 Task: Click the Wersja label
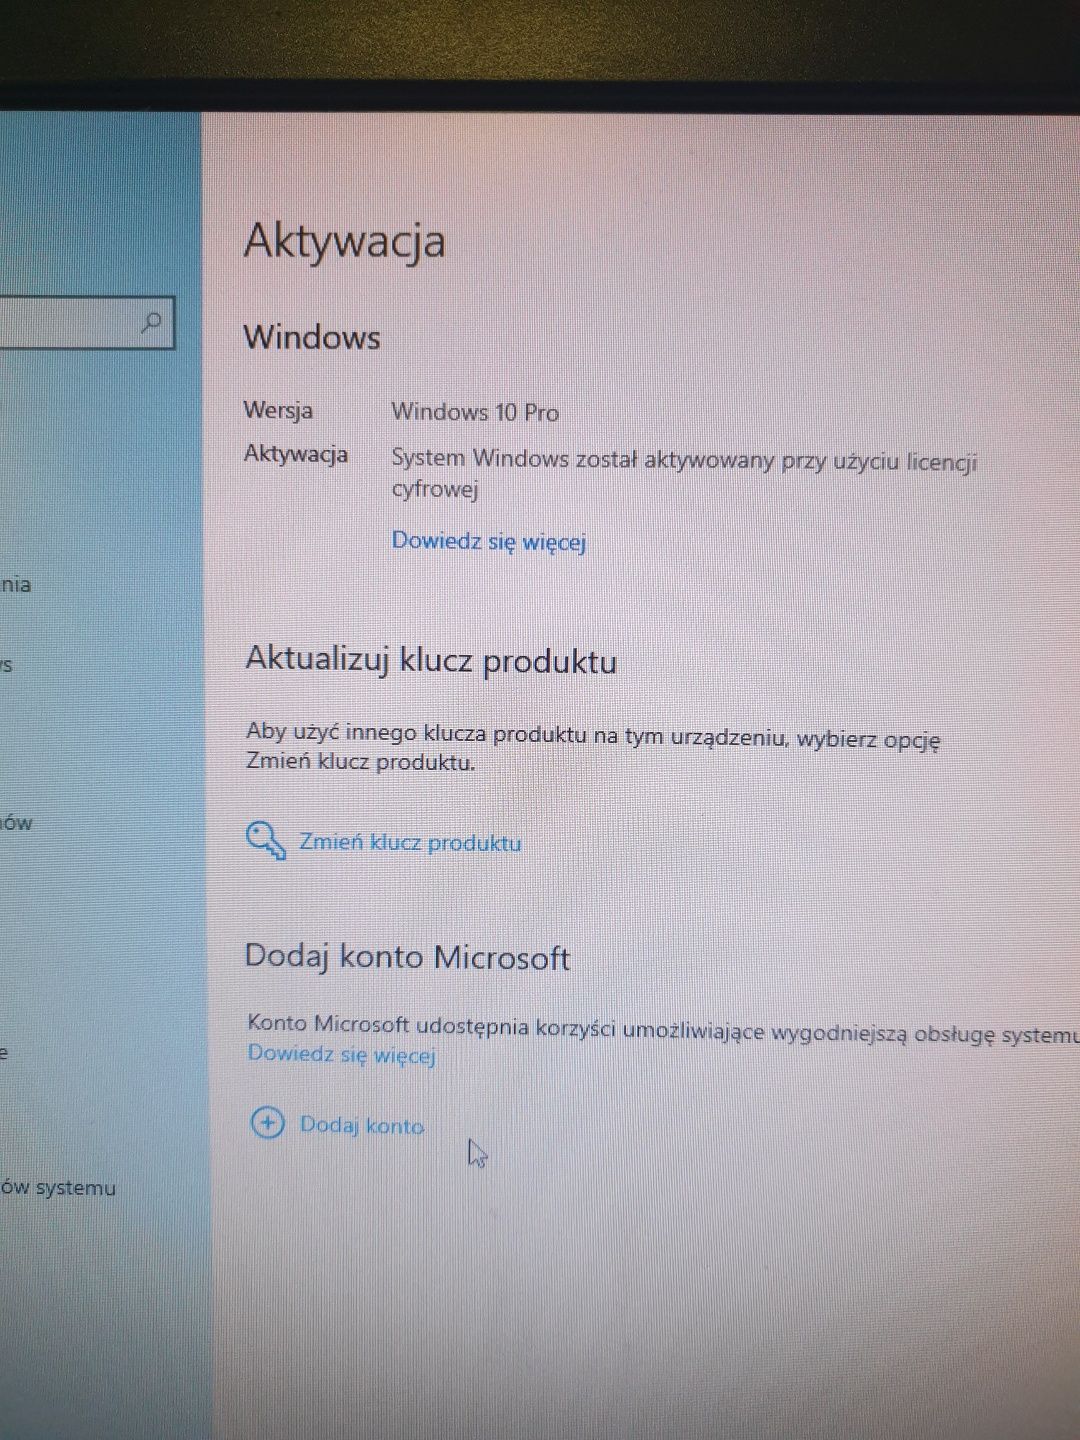point(278,410)
